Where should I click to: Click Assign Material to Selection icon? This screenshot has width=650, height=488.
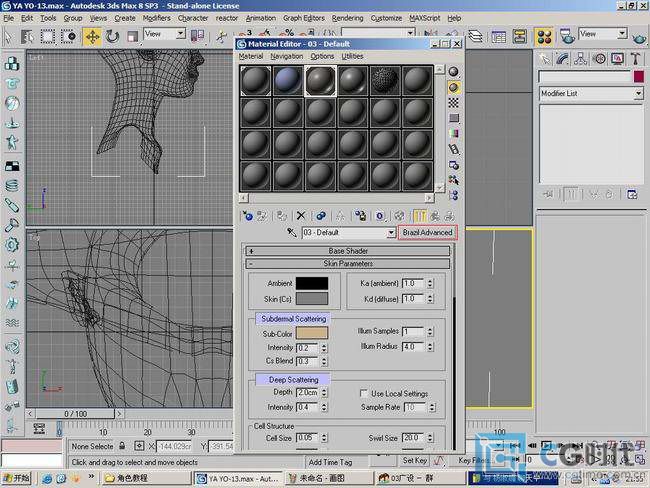click(281, 216)
